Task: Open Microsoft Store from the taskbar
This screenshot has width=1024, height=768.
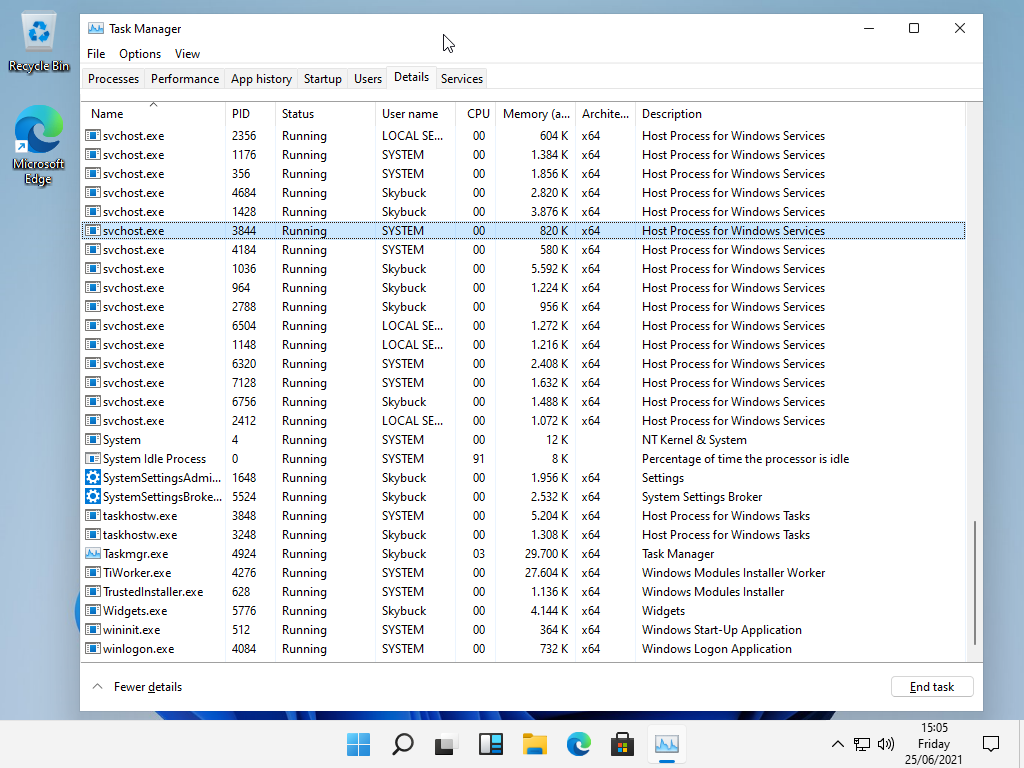Action: click(622, 744)
